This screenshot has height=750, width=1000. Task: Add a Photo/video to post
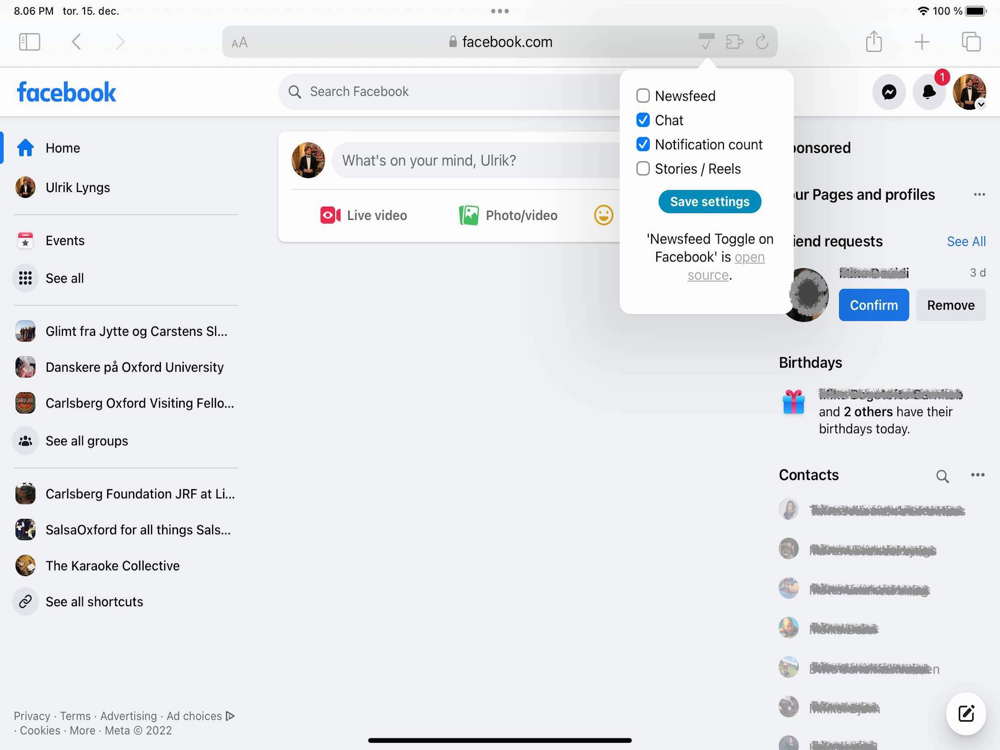click(x=508, y=216)
